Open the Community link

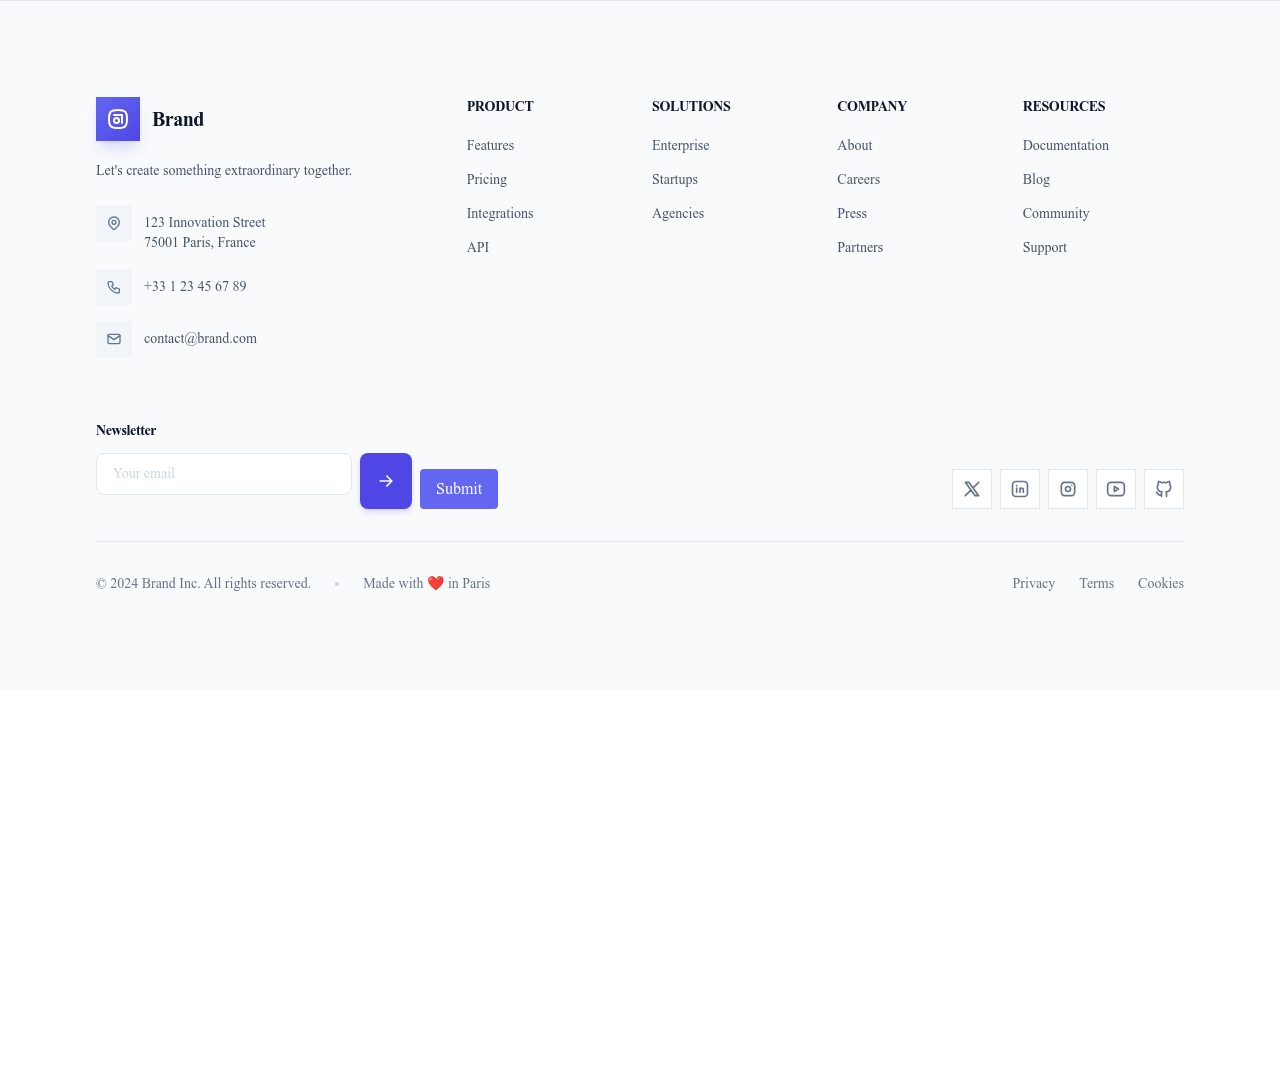coord(1056,213)
